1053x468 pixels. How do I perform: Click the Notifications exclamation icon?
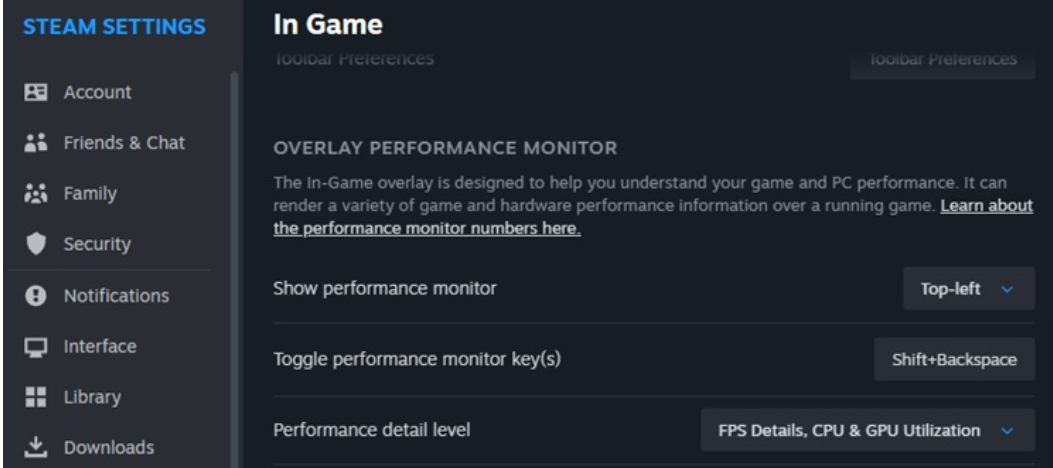coord(36,295)
